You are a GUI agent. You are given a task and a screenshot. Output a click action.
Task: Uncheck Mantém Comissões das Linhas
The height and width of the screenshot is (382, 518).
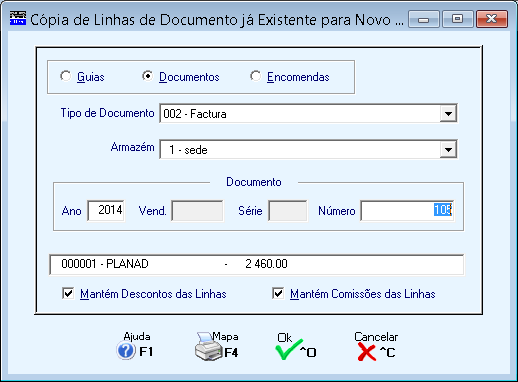[x=278, y=294]
